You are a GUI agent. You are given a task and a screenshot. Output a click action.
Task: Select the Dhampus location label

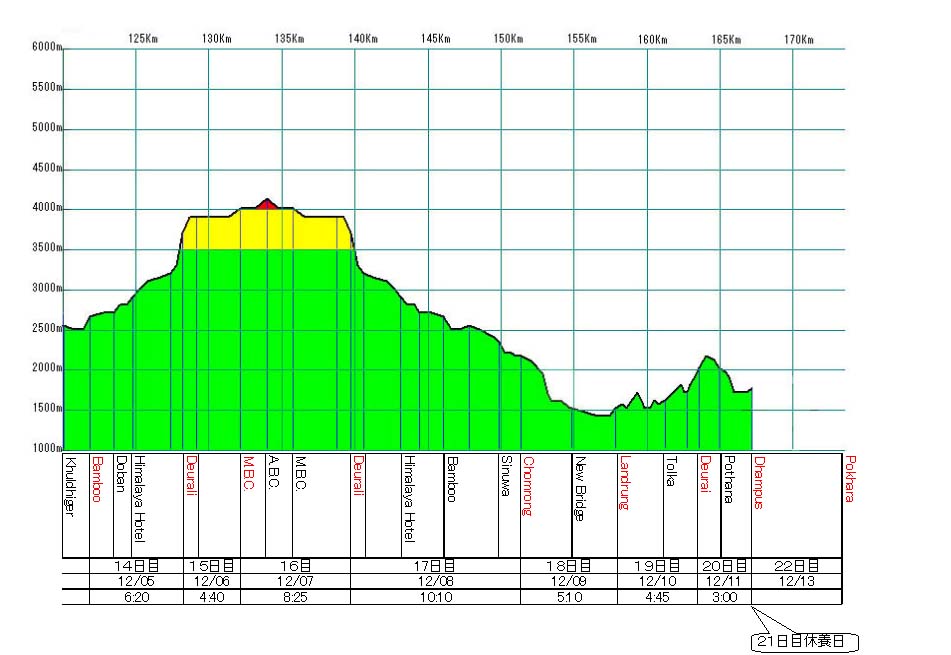tap(758, 483)
